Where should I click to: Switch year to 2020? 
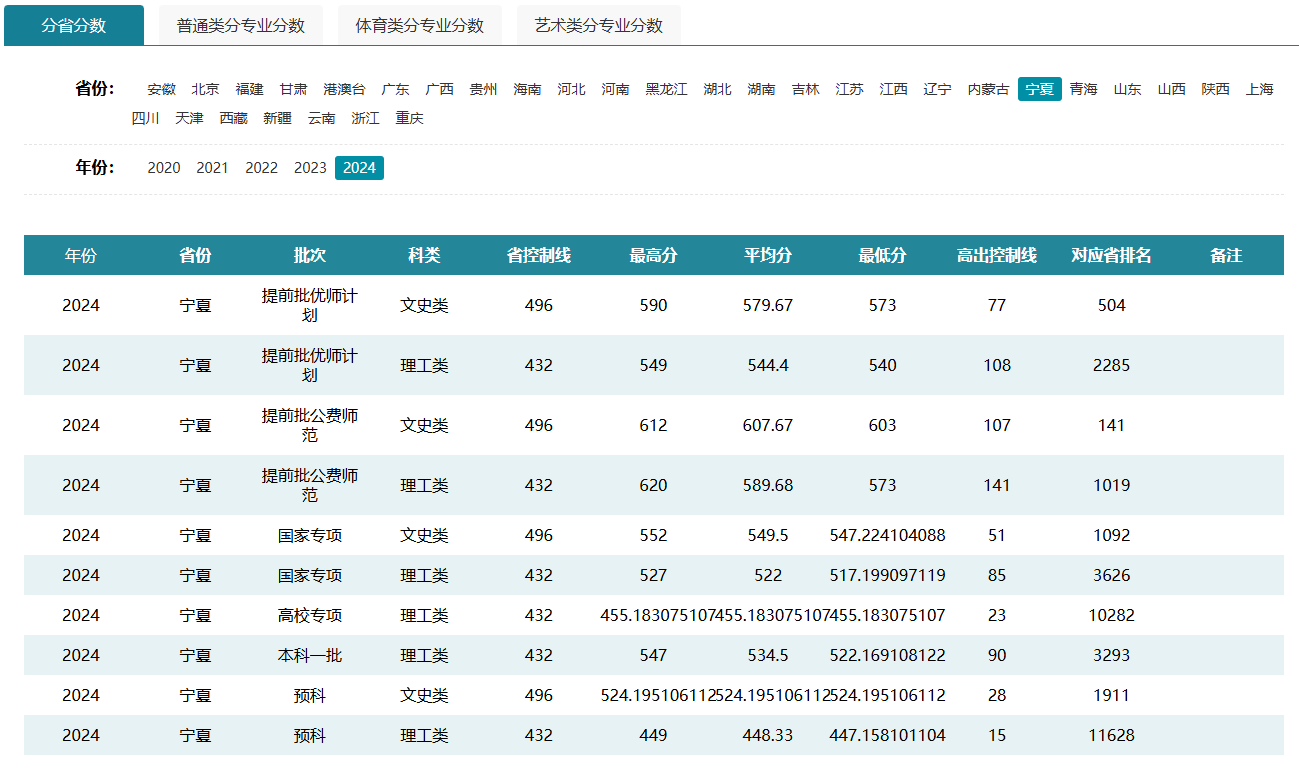[x=164, y=168]
